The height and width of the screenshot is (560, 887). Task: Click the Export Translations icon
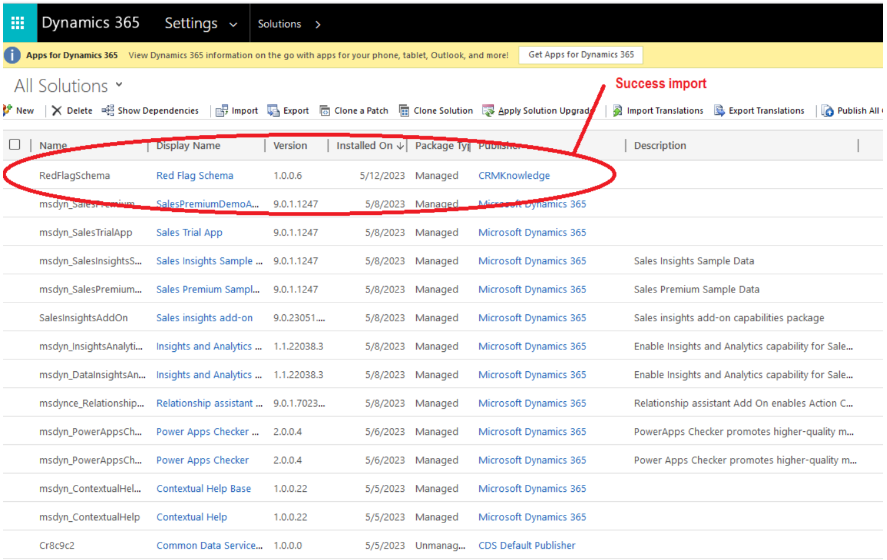click(719, 111)
